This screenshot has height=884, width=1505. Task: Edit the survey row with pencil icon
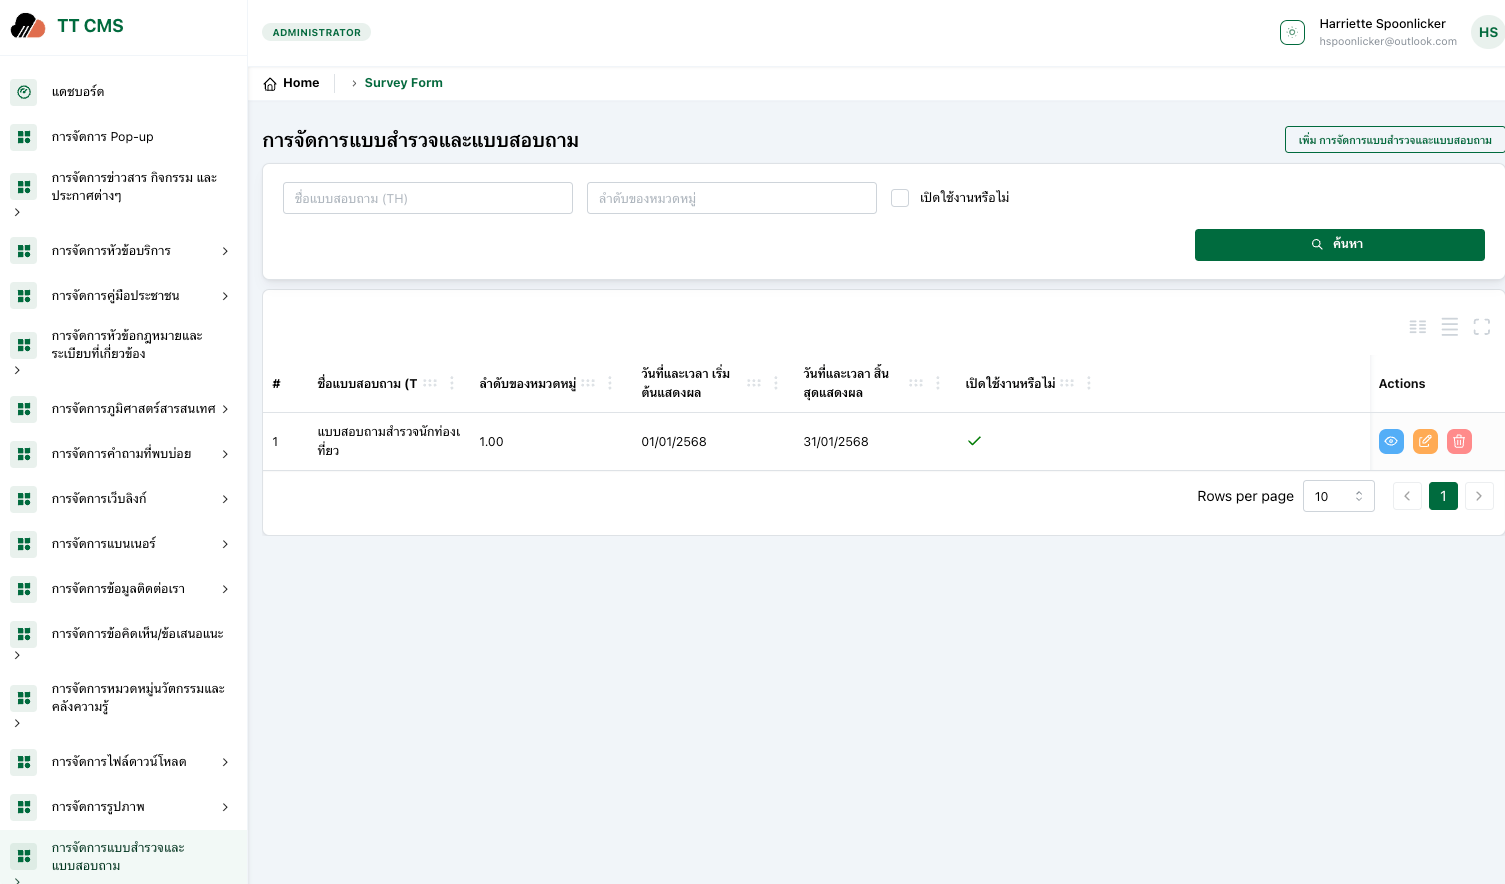[x=1425, y=441]
